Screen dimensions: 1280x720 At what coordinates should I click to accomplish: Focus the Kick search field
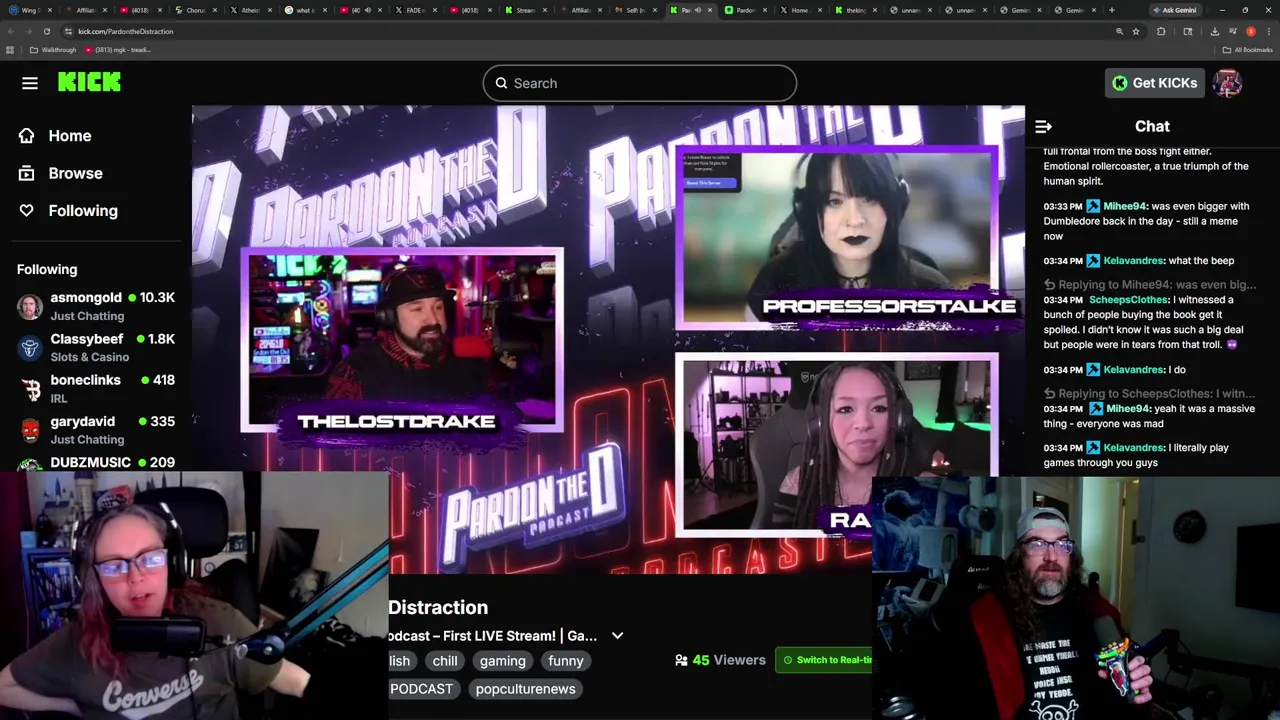[x=640, y=83]
